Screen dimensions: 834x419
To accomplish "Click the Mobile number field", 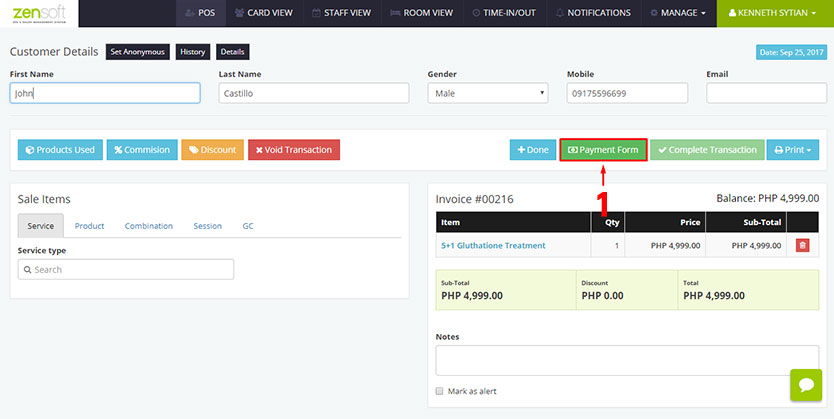I will [627, 93].
